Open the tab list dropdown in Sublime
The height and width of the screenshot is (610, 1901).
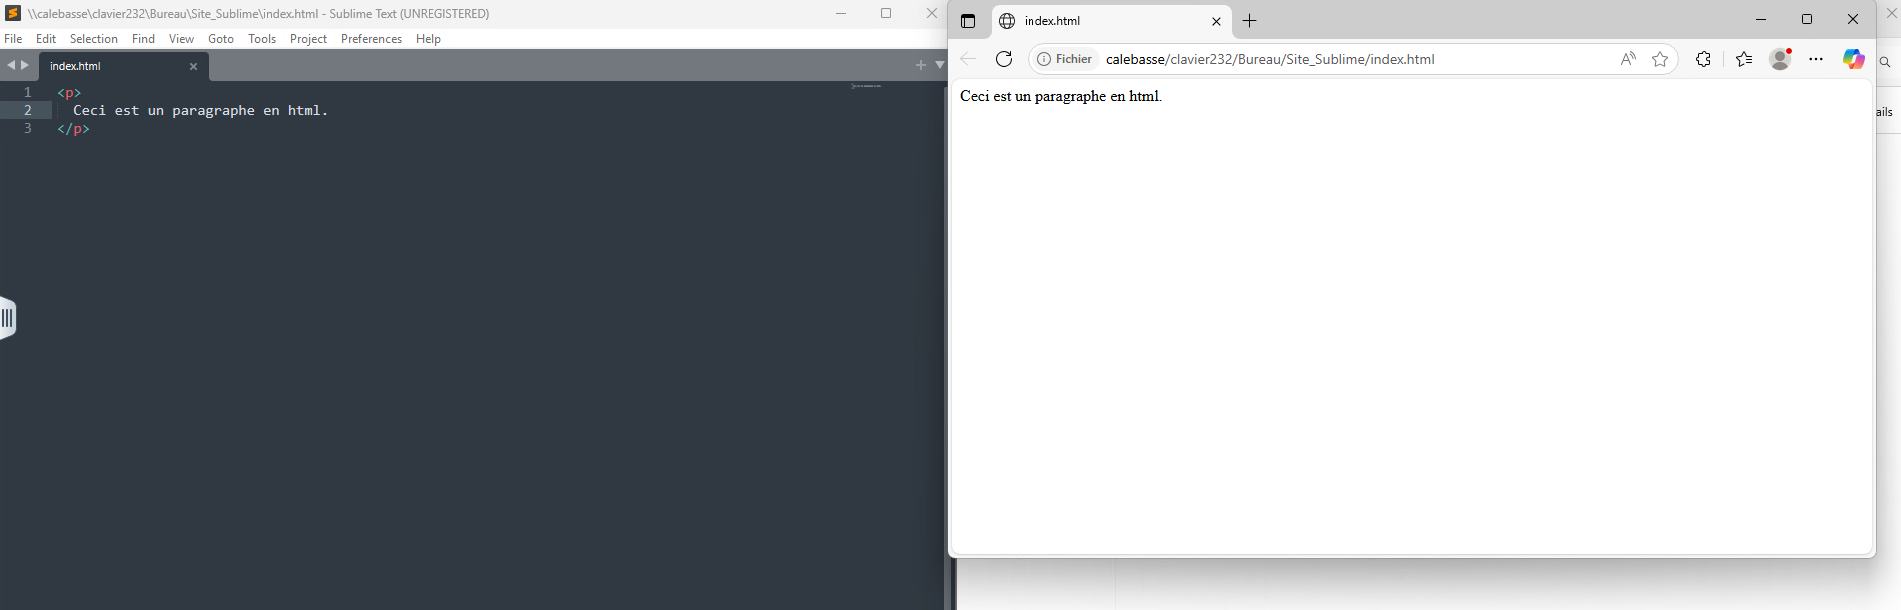940,65
